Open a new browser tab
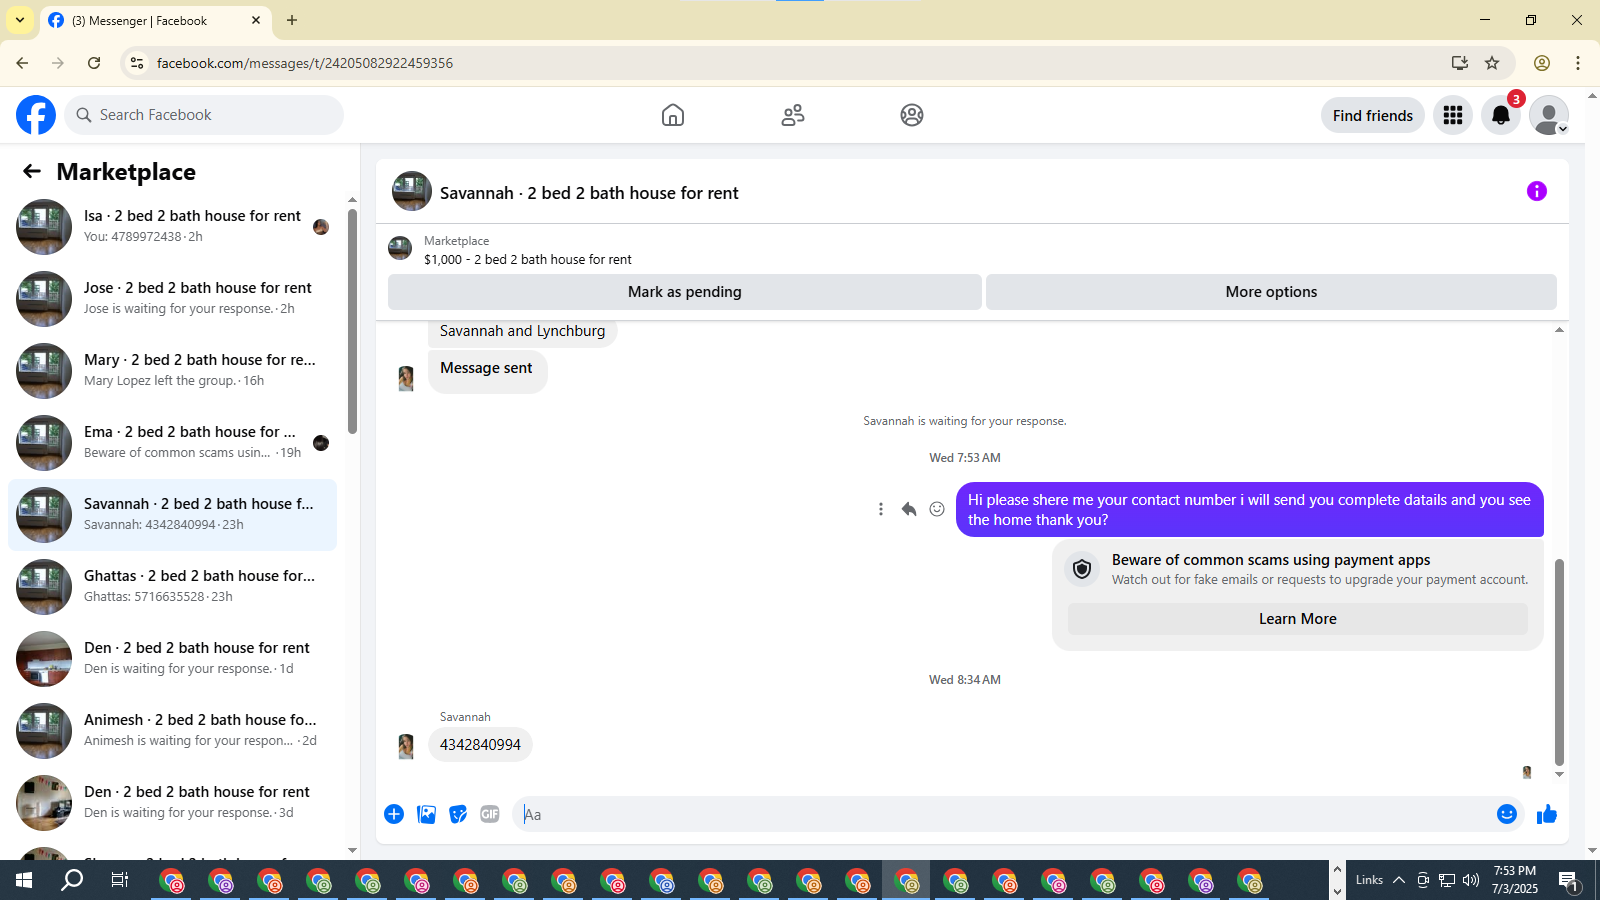The image size is (1600, 900). pyautogui.click(x=292, y=20)
